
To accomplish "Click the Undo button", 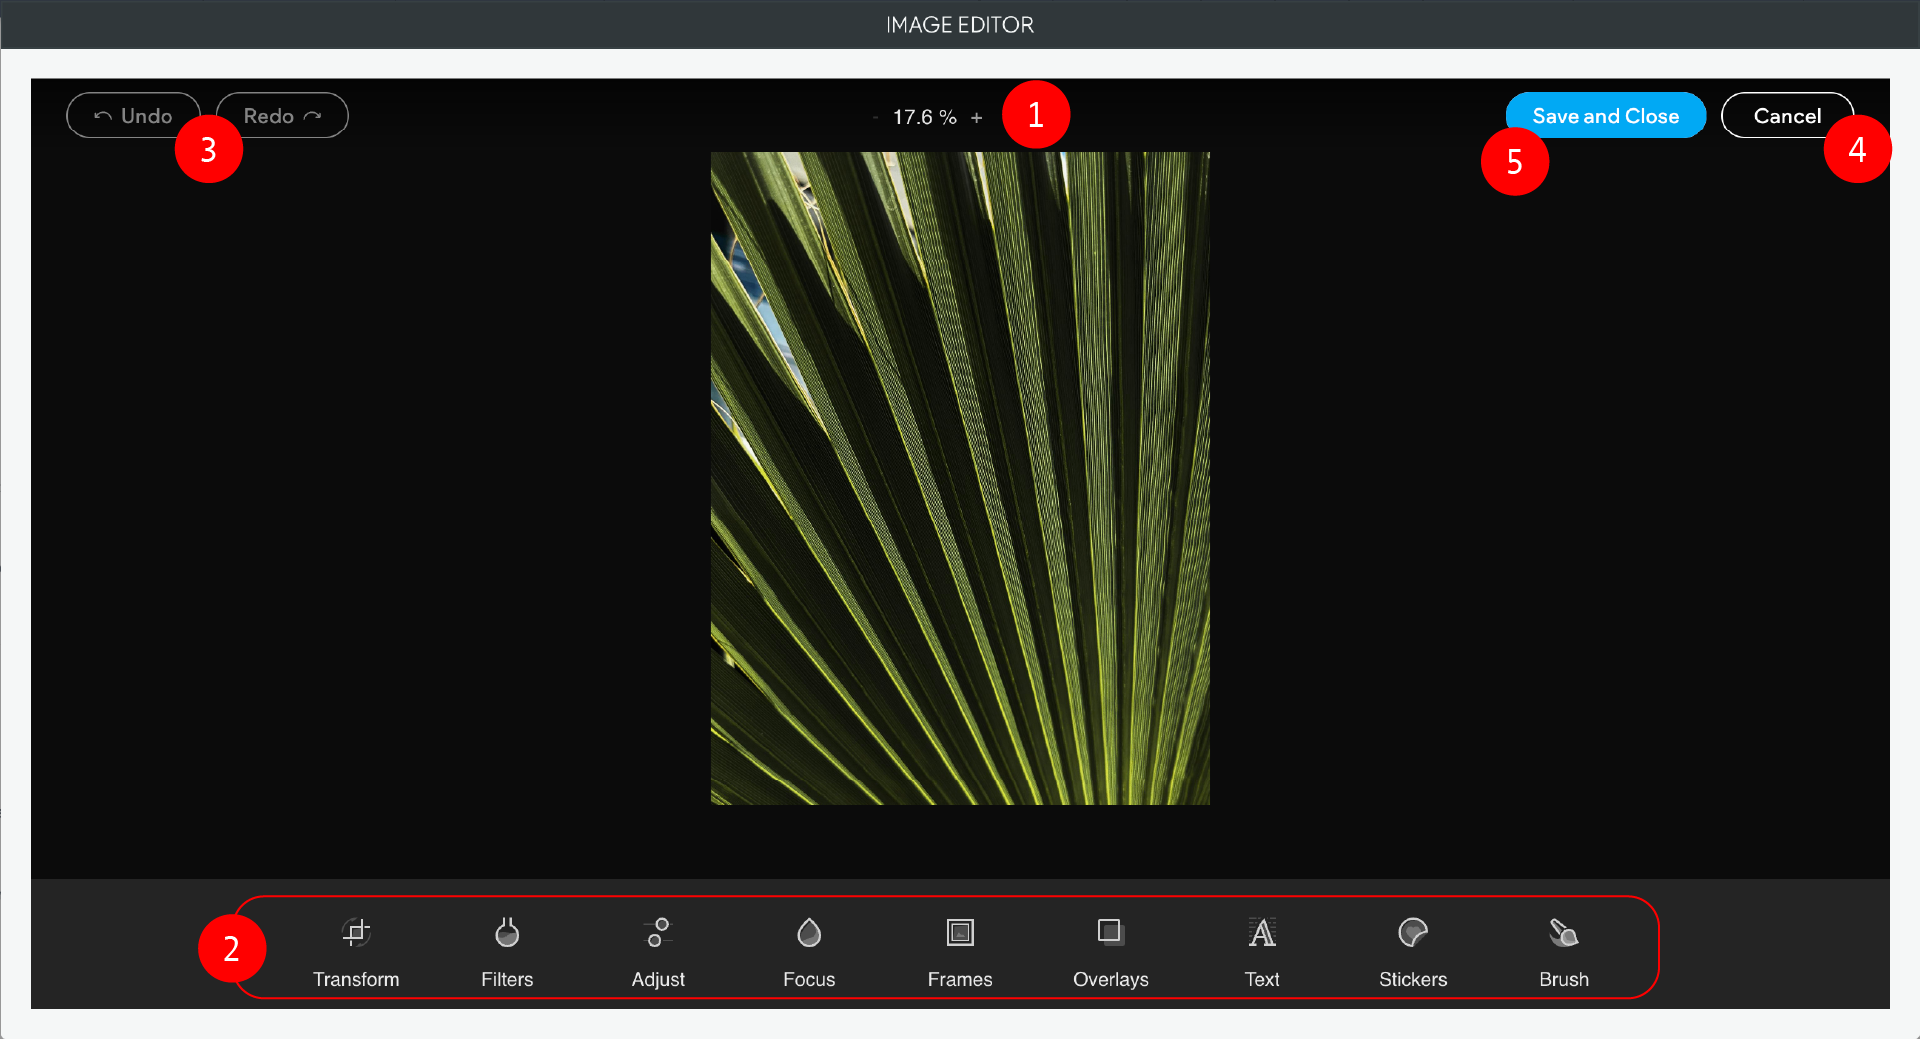I will click(133, 115).
